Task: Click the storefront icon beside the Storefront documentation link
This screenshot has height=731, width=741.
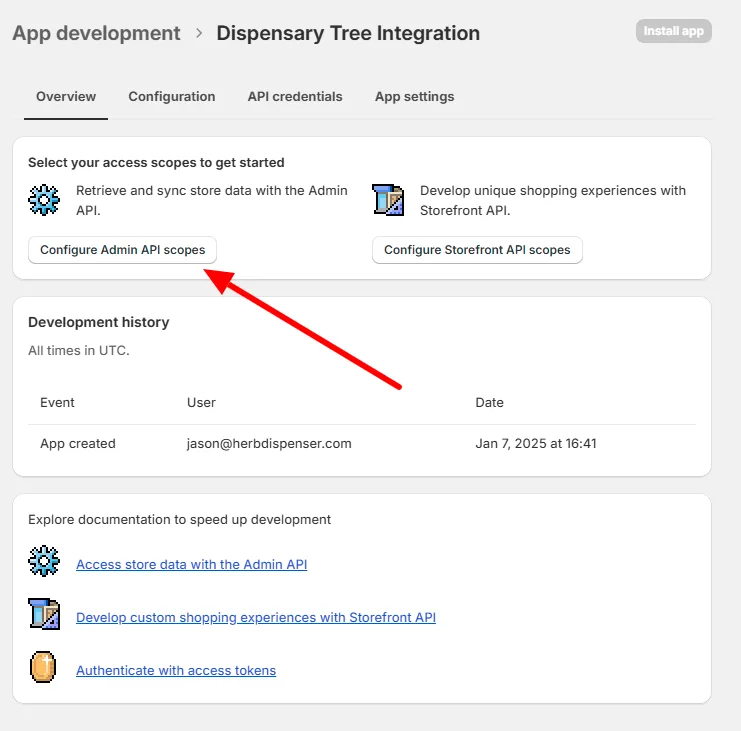Action: pyautogui.click(x=44, y=614)
